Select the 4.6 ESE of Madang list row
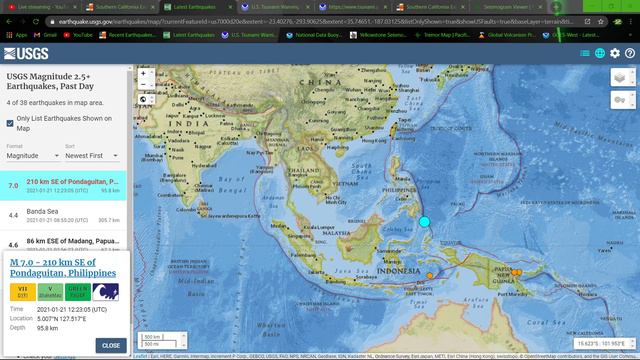The width and height of the screenshot is (640, 360). click(x=63, y=242)
